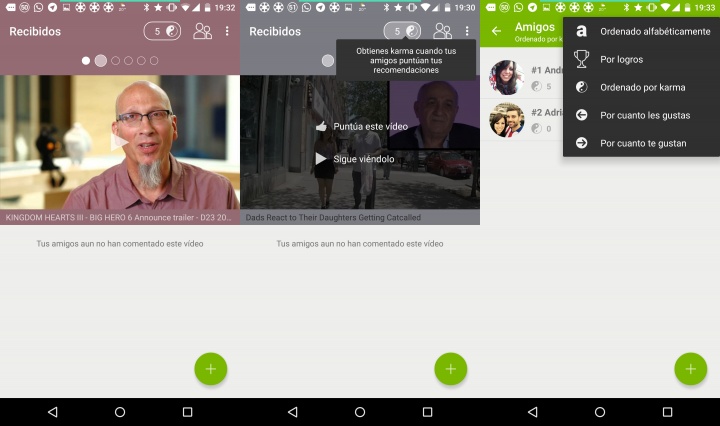Click the alphabetical 'a' icon

pos(581,31)
